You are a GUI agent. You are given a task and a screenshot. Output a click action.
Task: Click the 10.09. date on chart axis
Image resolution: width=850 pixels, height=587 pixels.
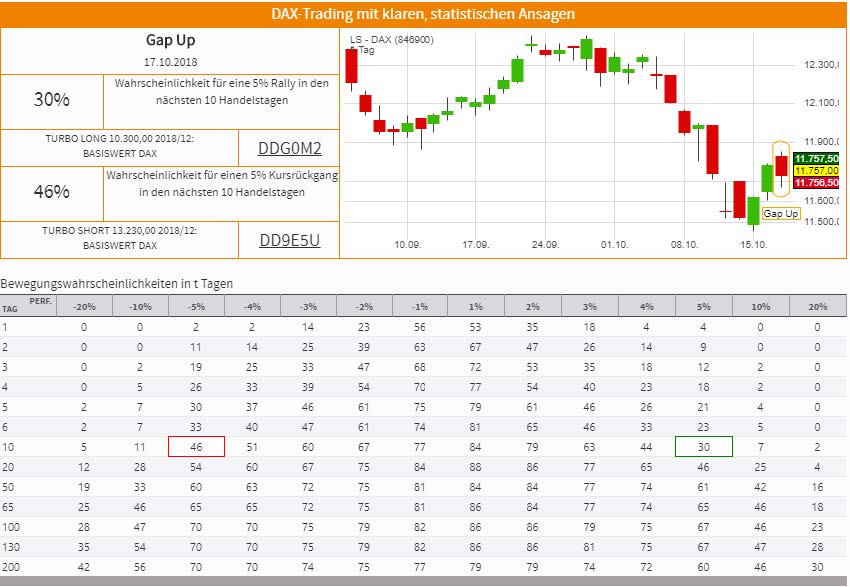[407, 244]
